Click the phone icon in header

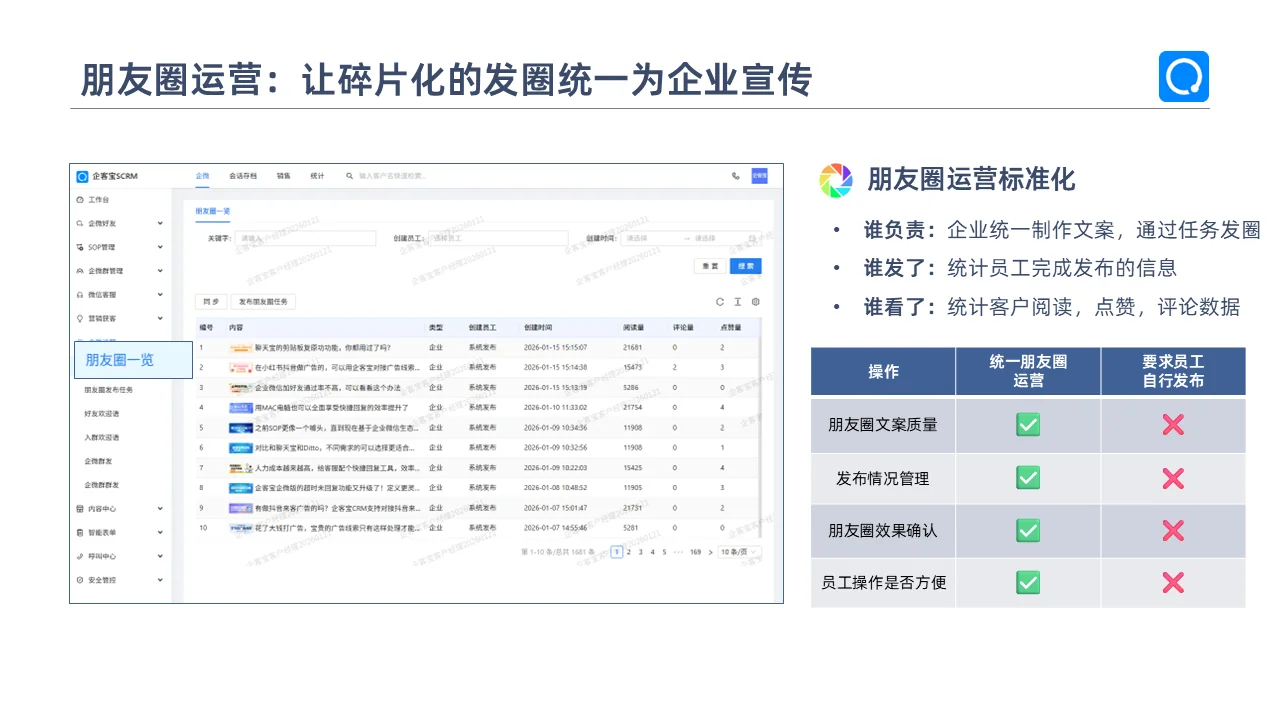(x=736, y=176)
